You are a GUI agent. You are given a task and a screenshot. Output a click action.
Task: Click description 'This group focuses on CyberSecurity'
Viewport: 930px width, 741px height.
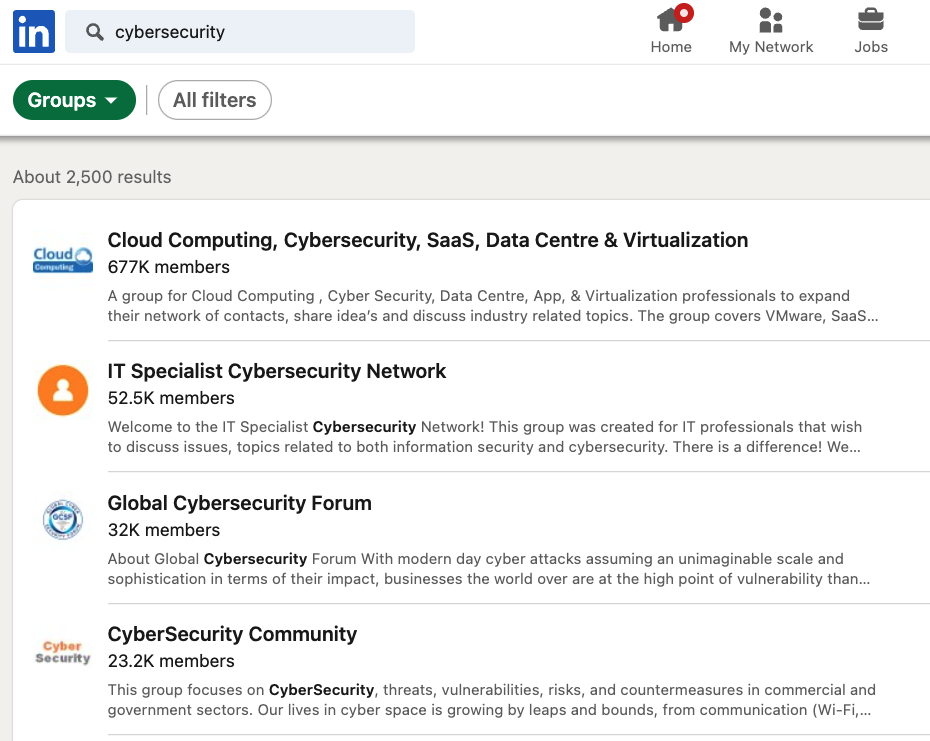(492, 699)
